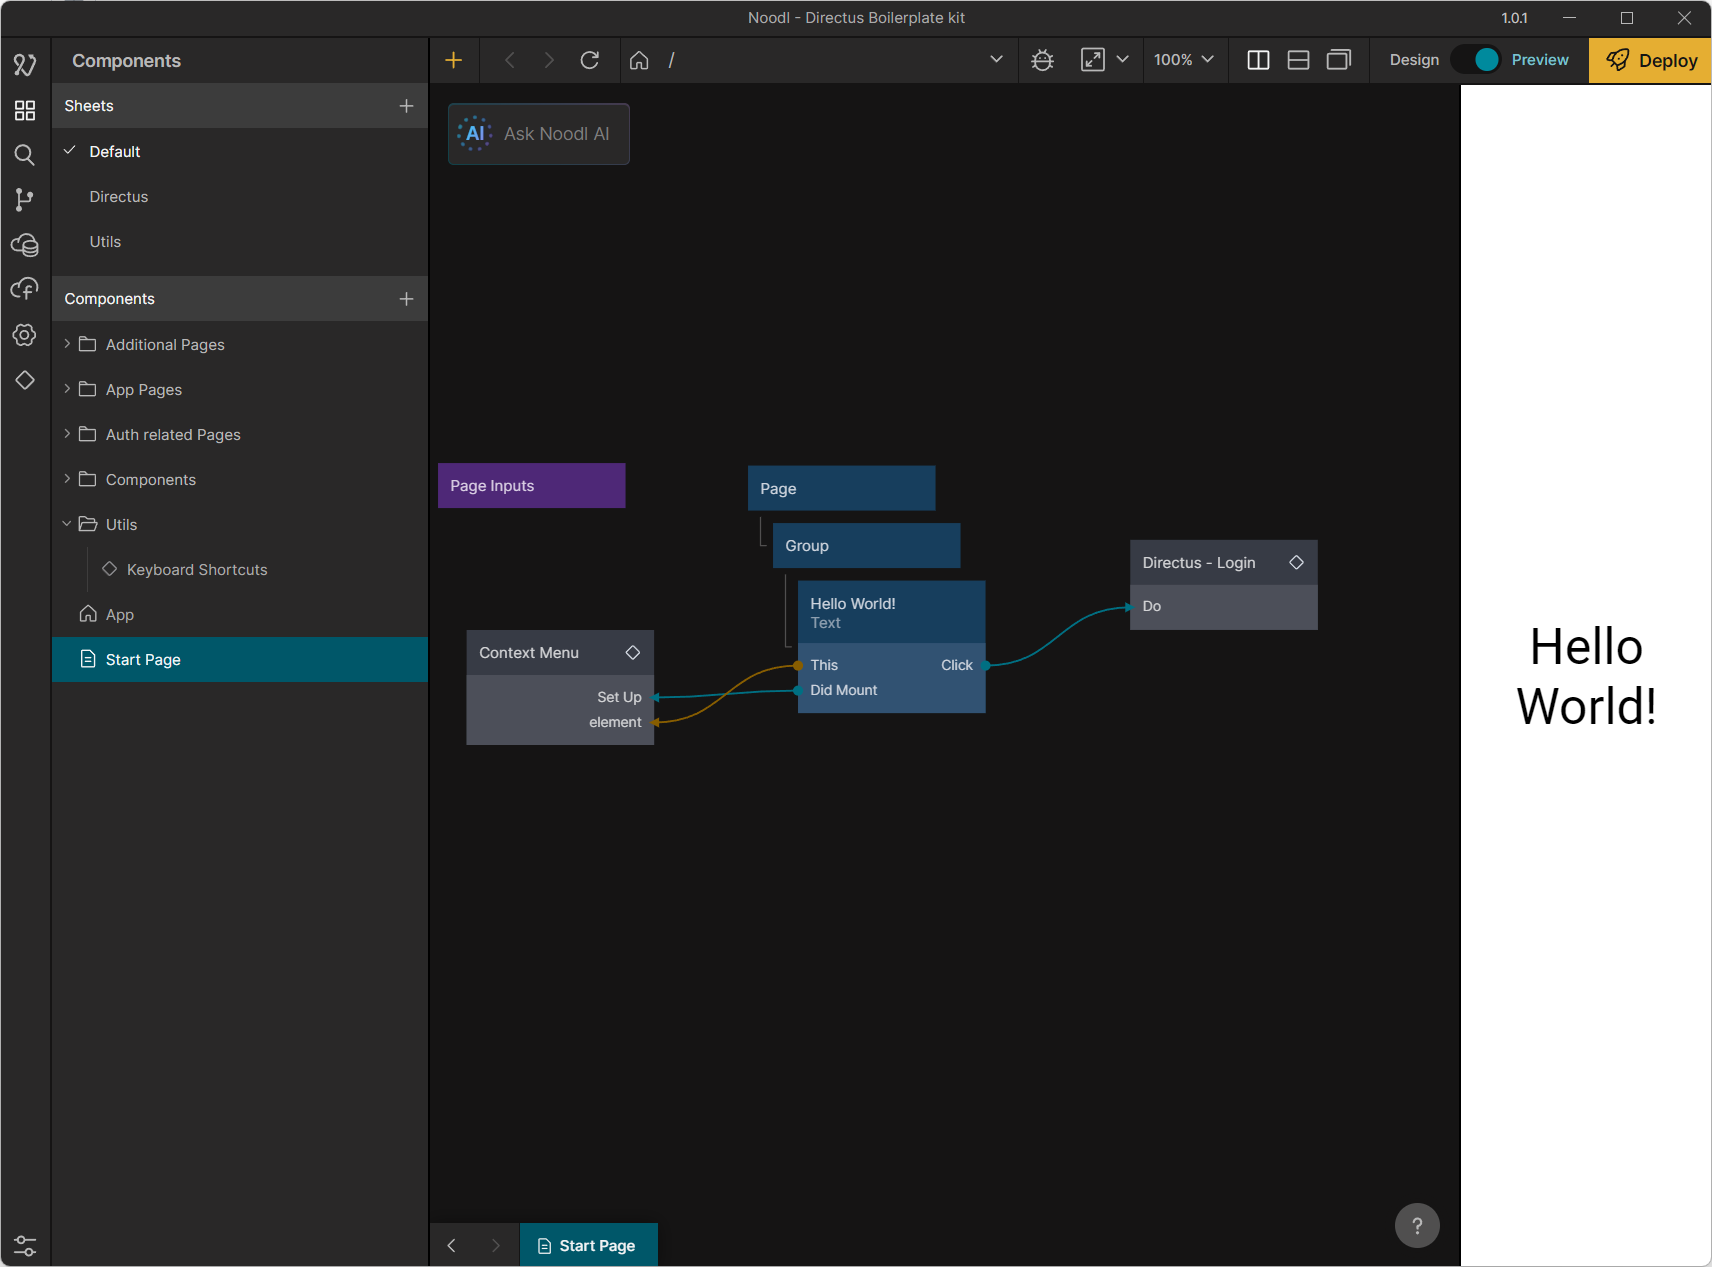
Task: Open cloud functions sidebar icon
Action: [25, 290]
